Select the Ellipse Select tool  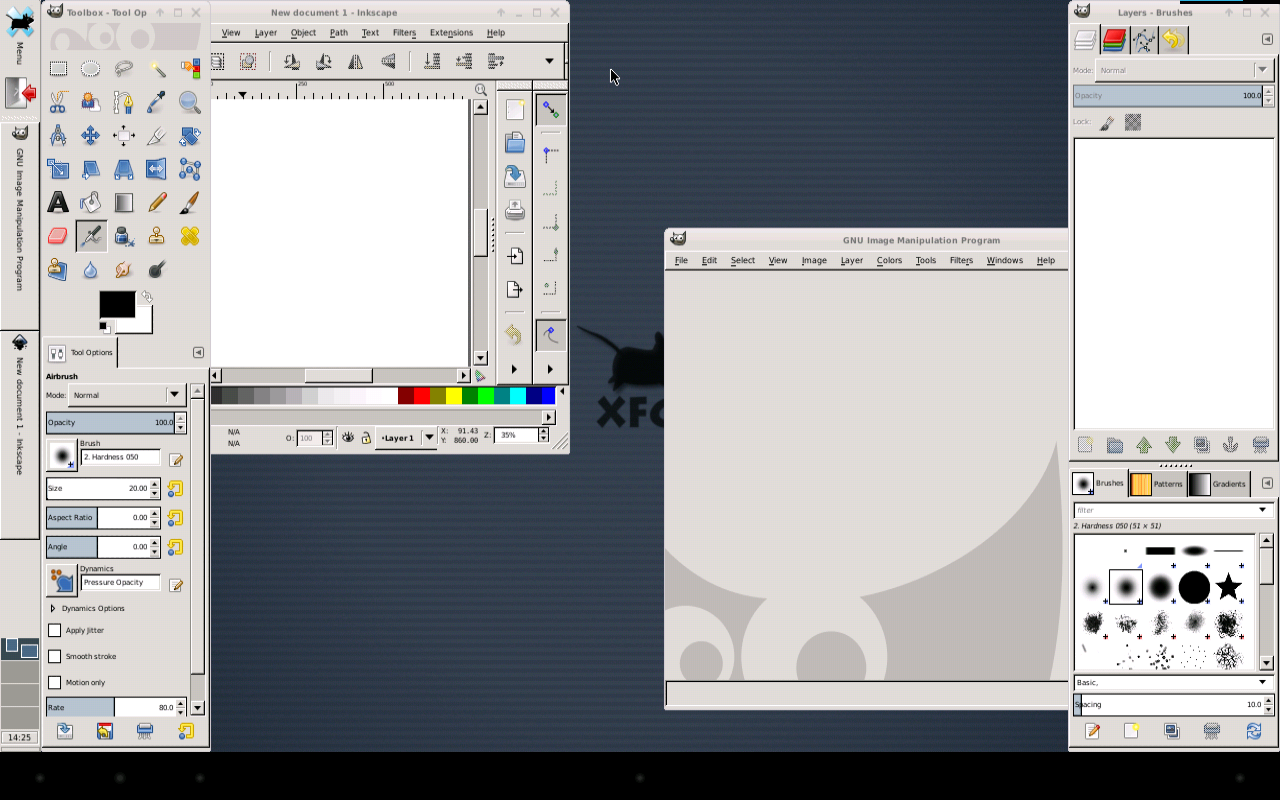coord(91,69)
